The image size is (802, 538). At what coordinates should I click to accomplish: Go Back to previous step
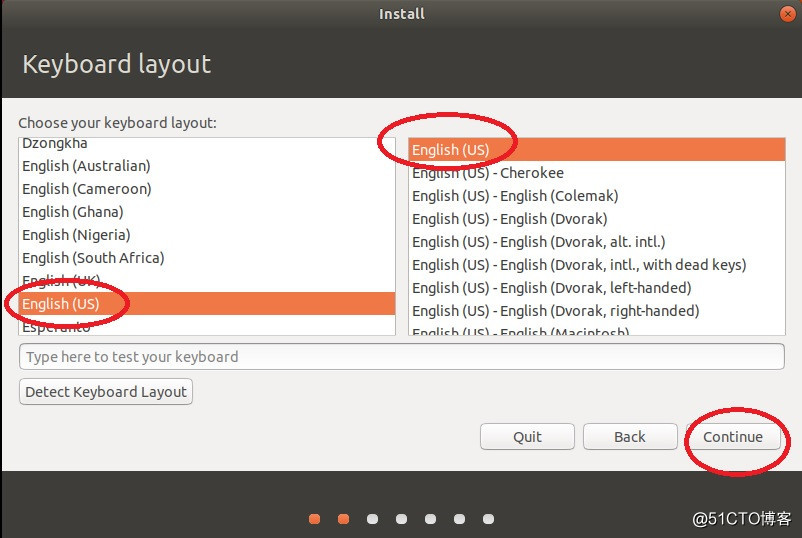pos(630,437)
